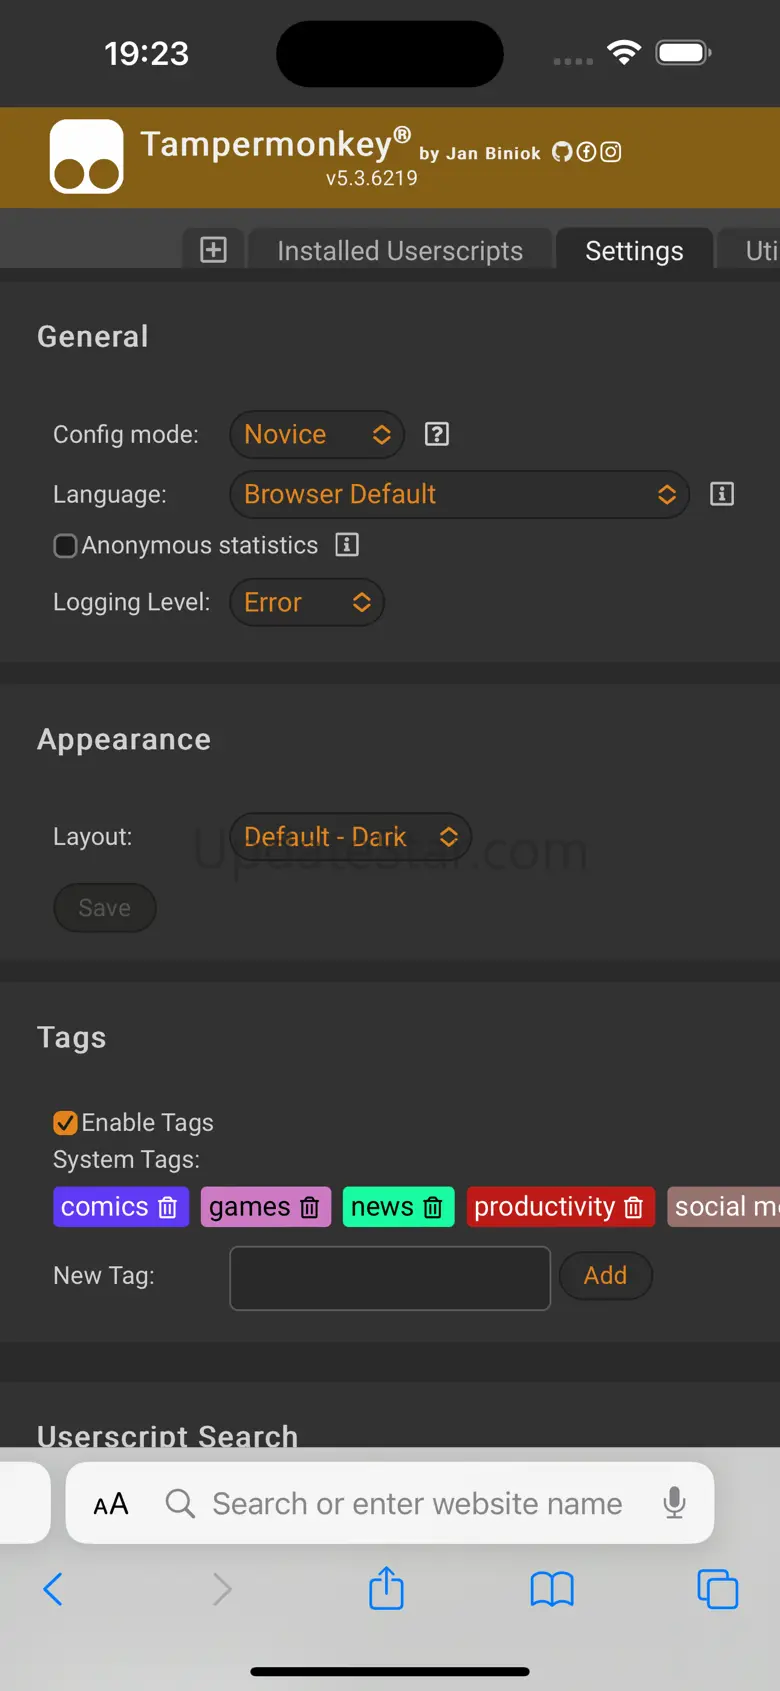Delete the comics tag trash icon

click(168, 1207)
